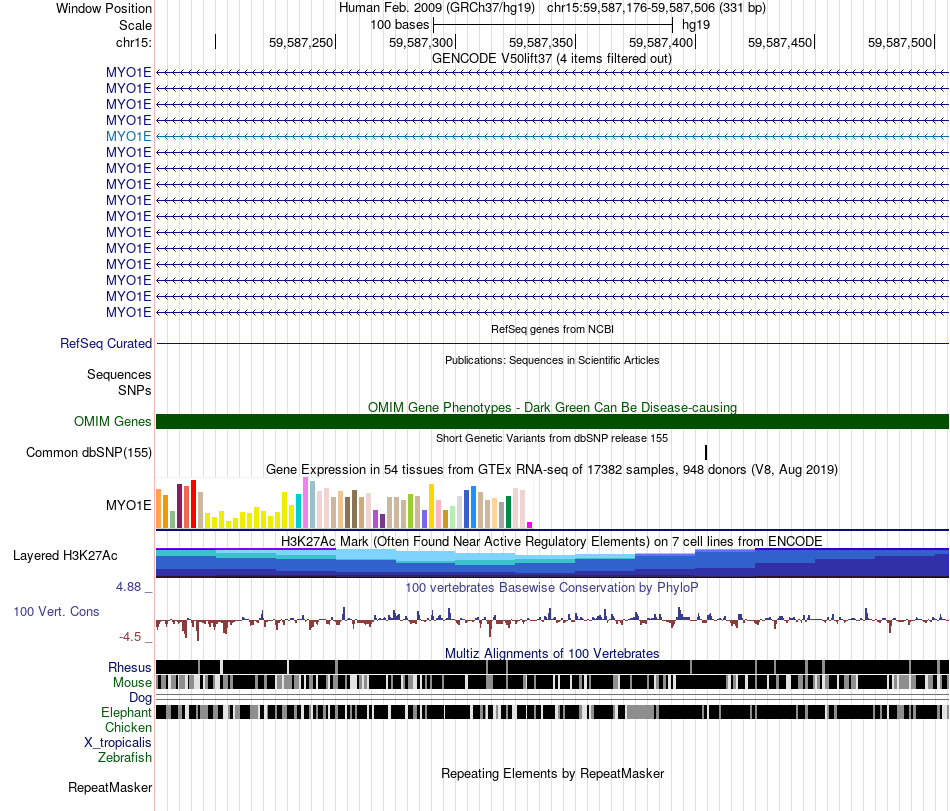Open the GTEx Gene Expression track title
This screenshot has height=811, width=950.
(552, 469)
